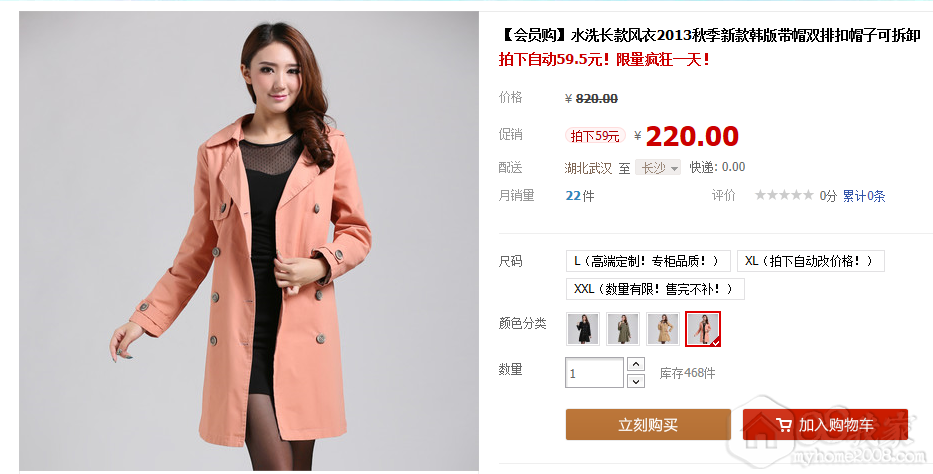This screenshot has height=474, width=933.
Task: Select the XXL size option
Action: point(655,289)
